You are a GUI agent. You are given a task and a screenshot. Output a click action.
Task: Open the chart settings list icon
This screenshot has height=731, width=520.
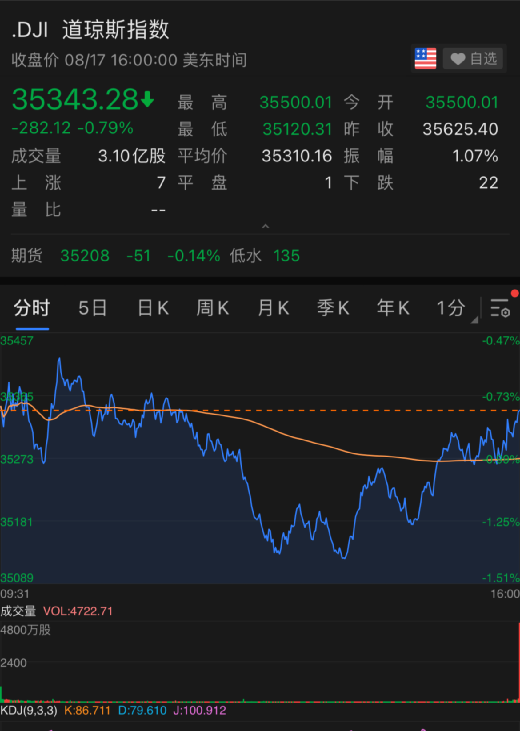(500, 308)
